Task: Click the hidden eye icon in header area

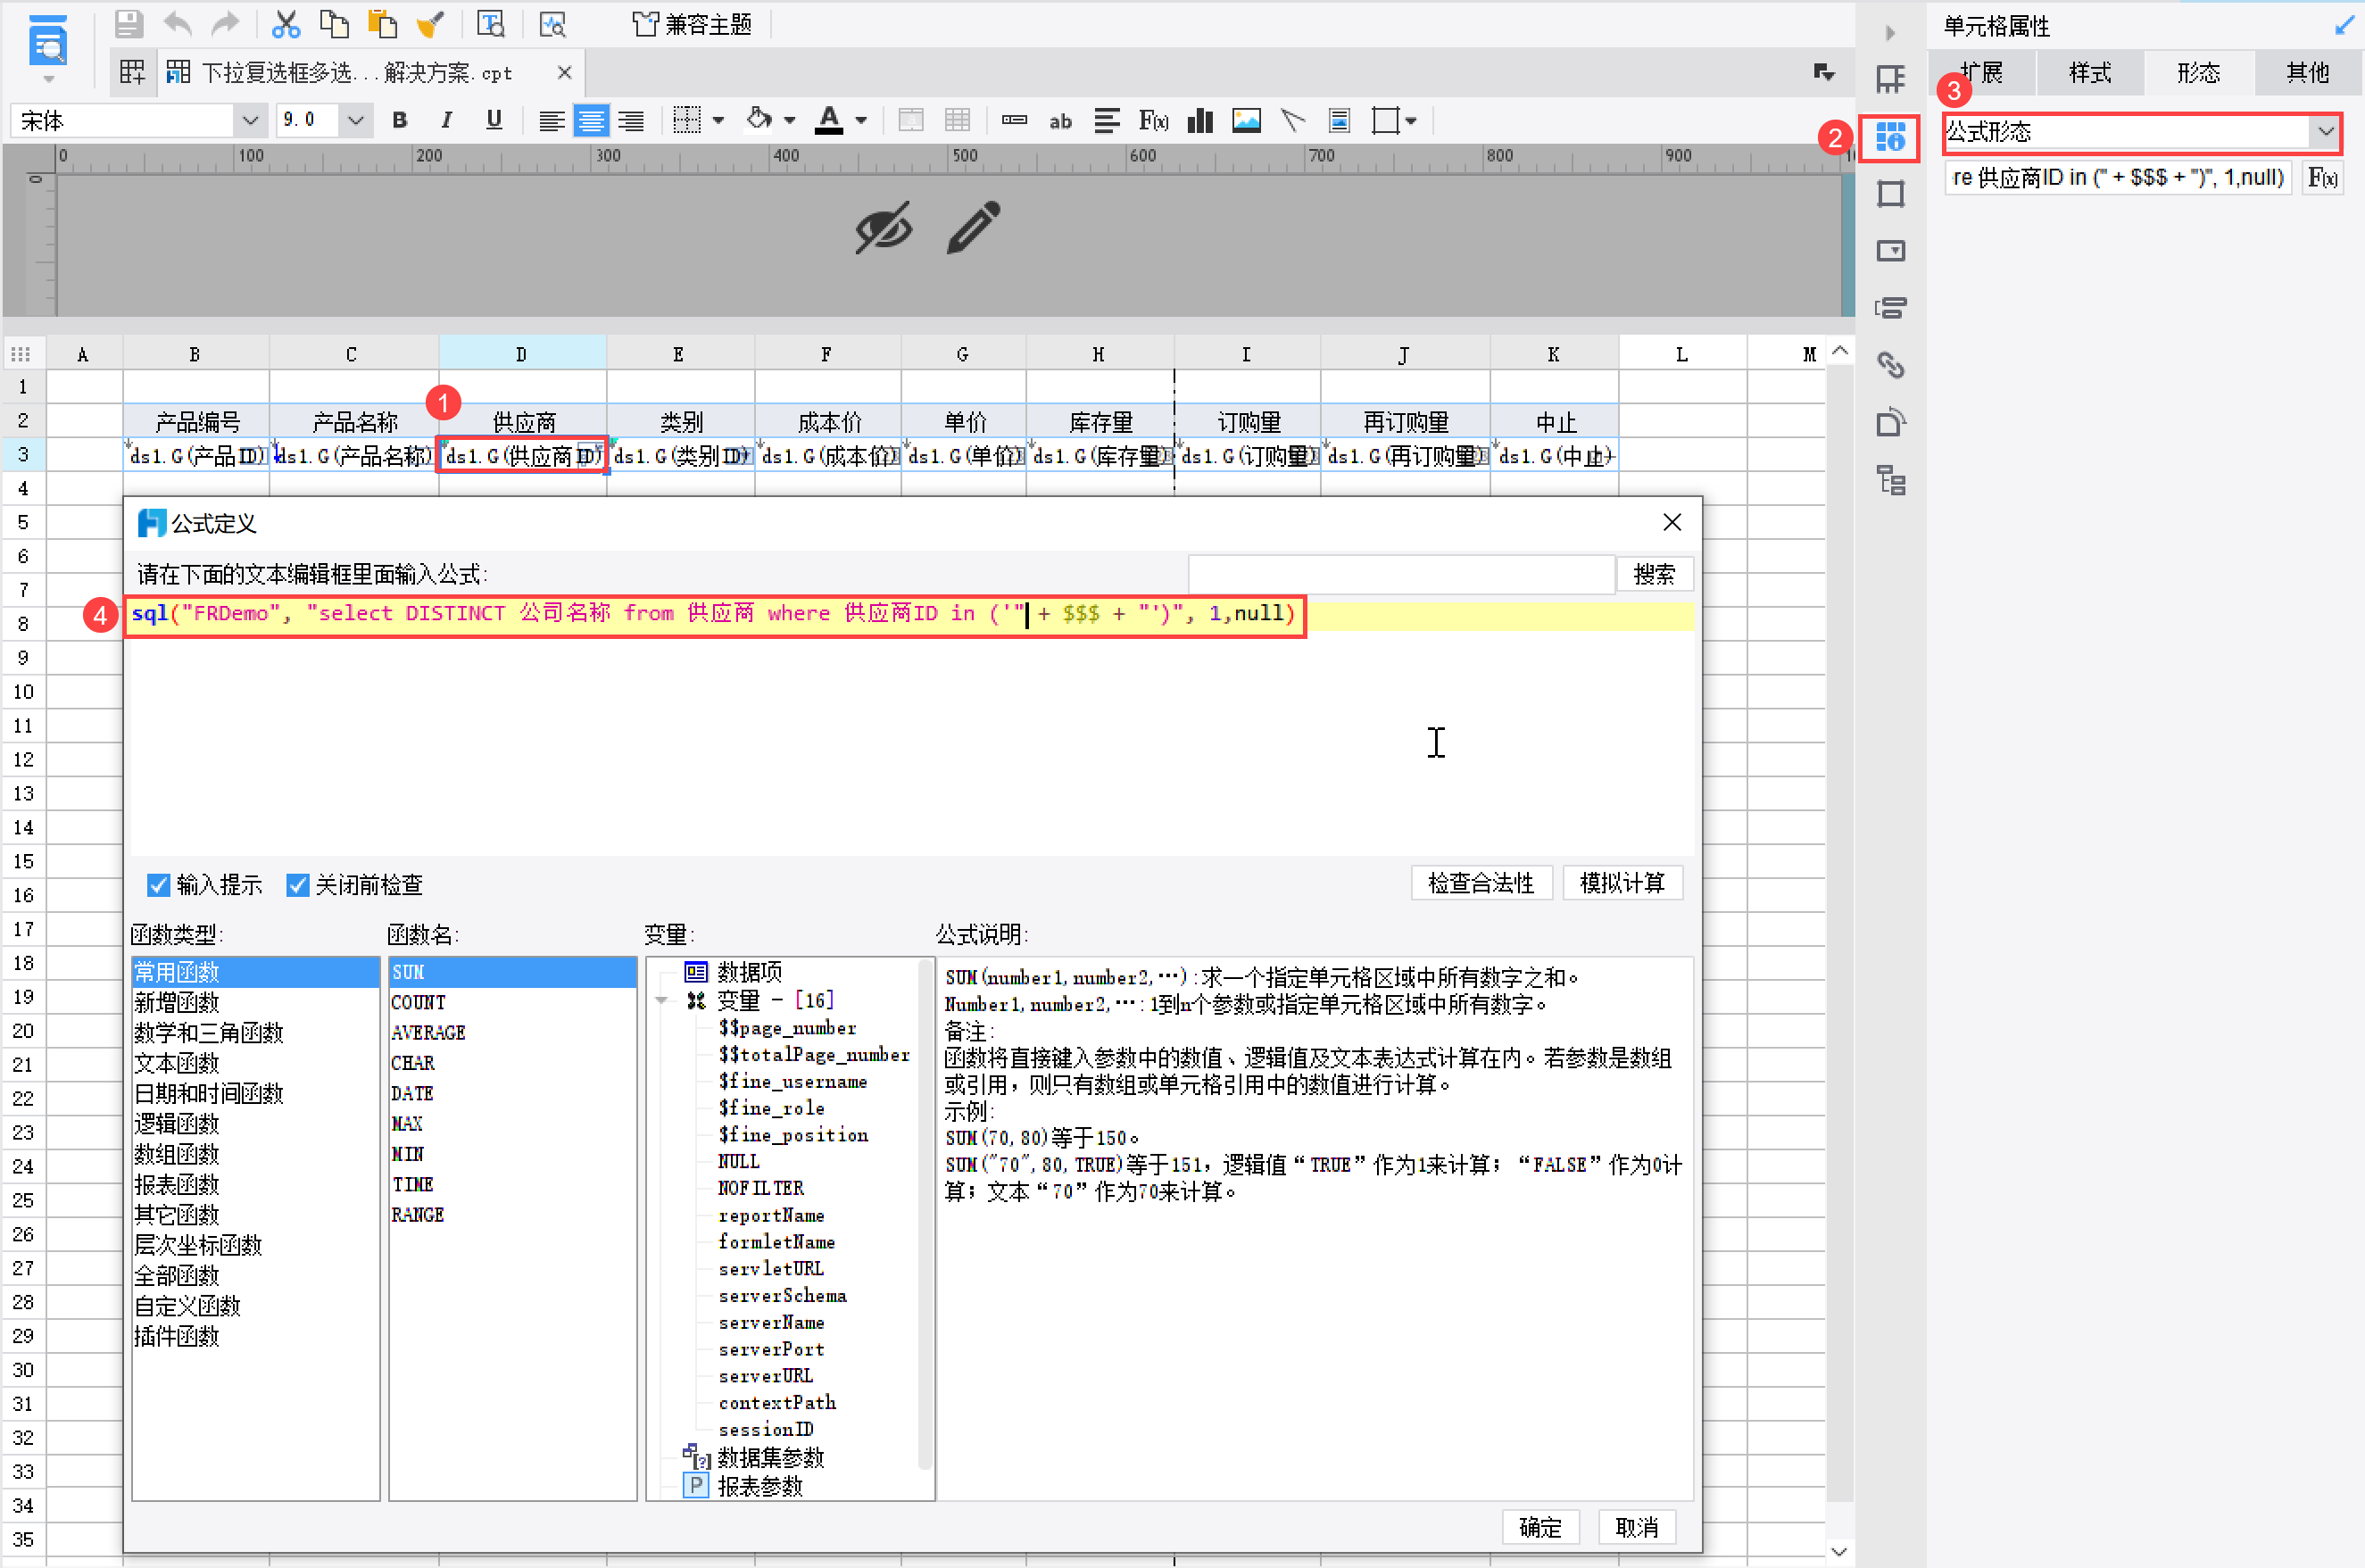Action: pyautogui.click(x=883, y=229)
